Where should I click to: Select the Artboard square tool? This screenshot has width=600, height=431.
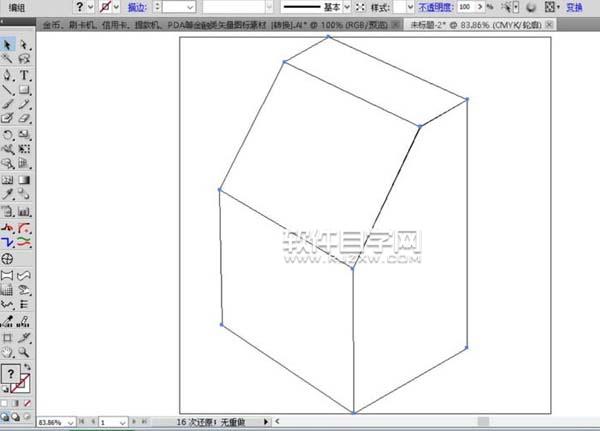click(x=7, y=338)
